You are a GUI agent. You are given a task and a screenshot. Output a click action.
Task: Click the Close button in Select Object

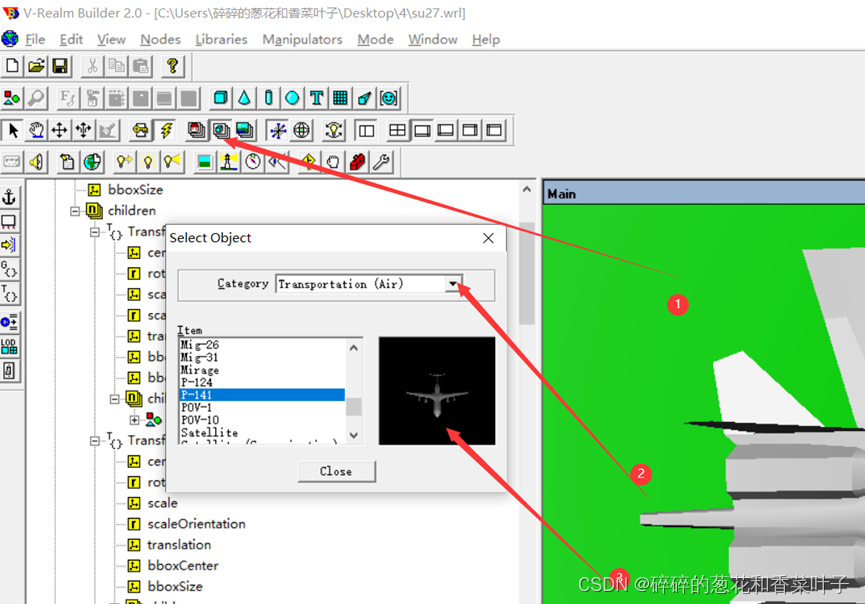pos(337,472)
